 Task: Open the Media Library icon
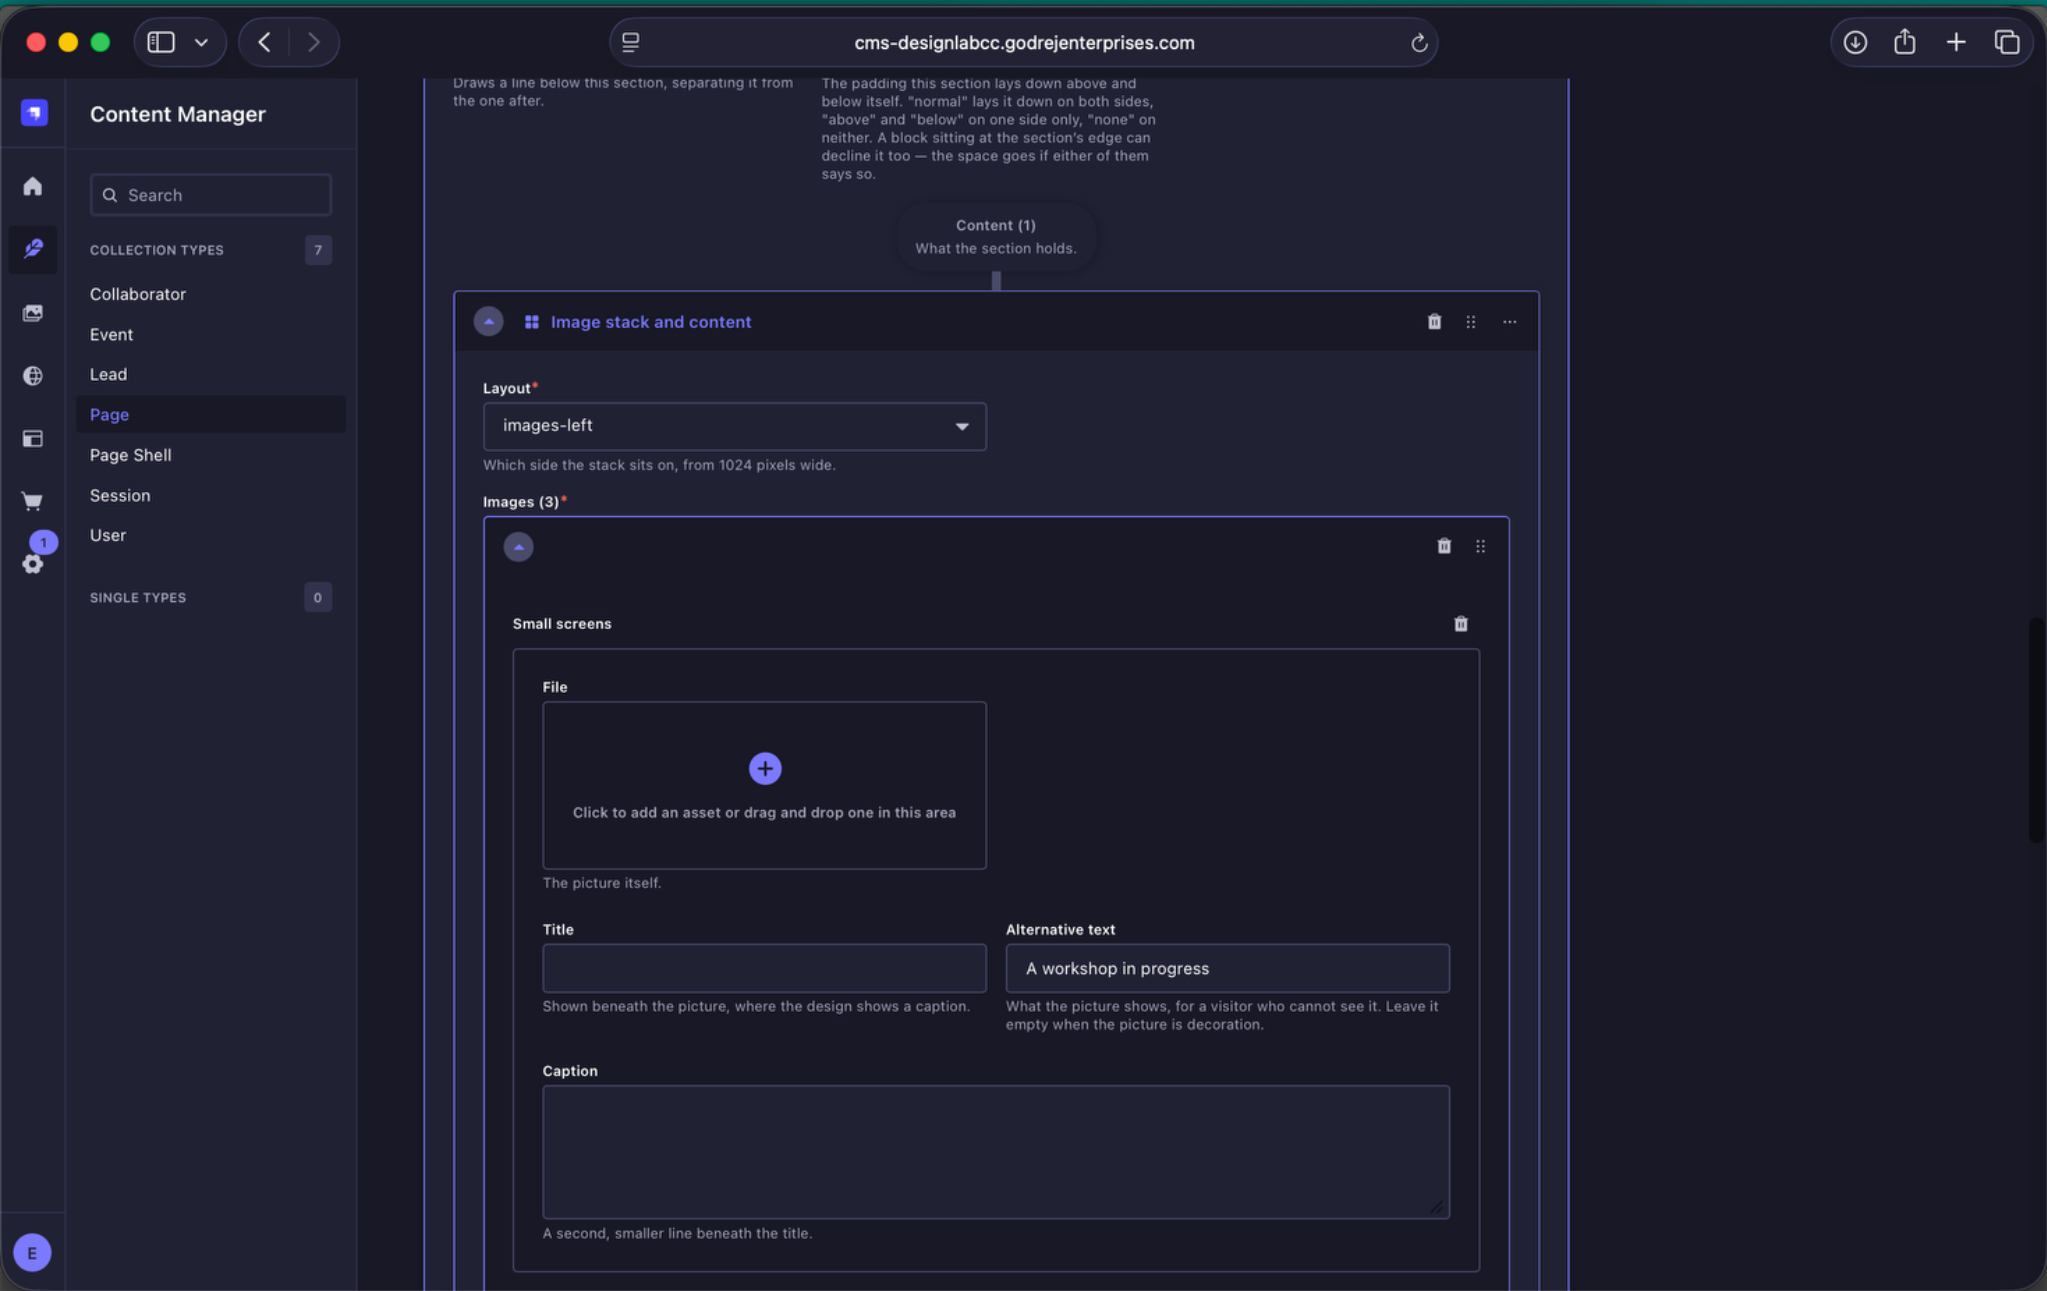point(33,313)
